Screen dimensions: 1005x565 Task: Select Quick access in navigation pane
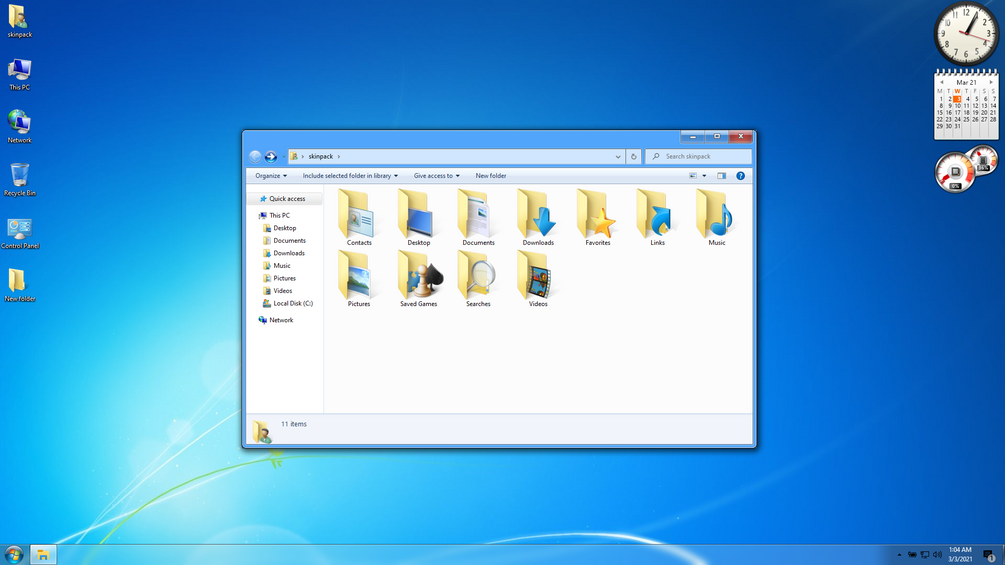[x=285, y=199]
